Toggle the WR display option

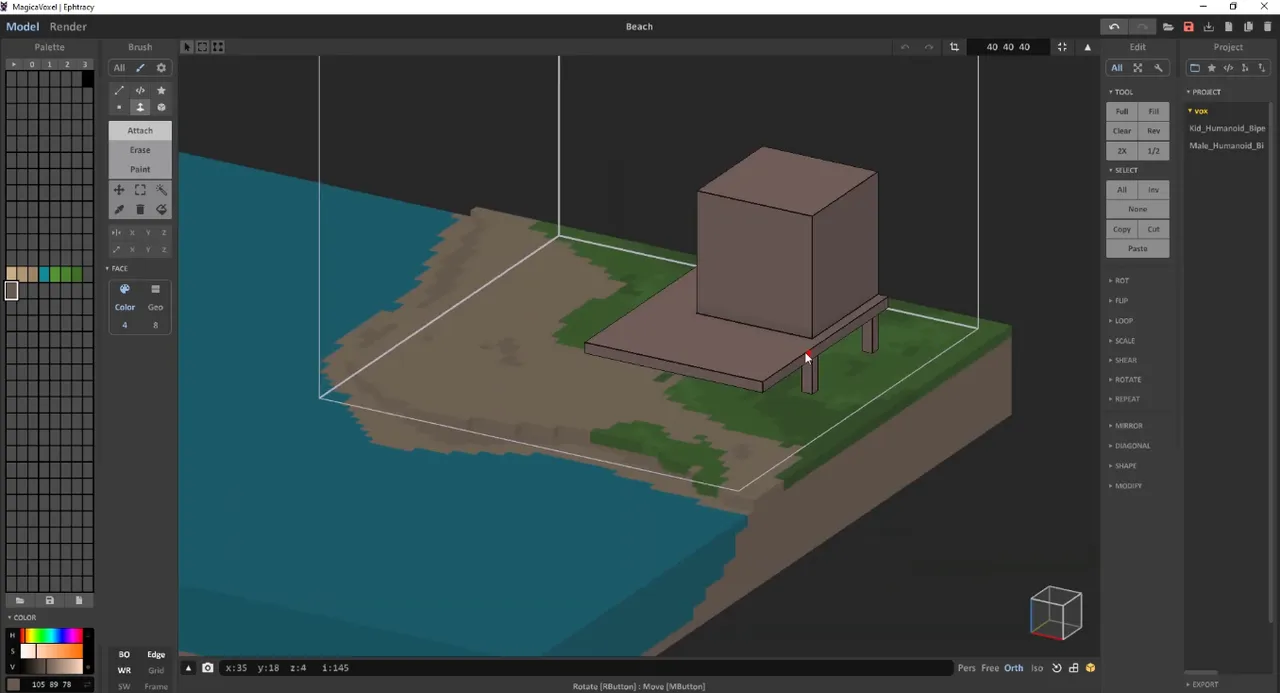124,671
